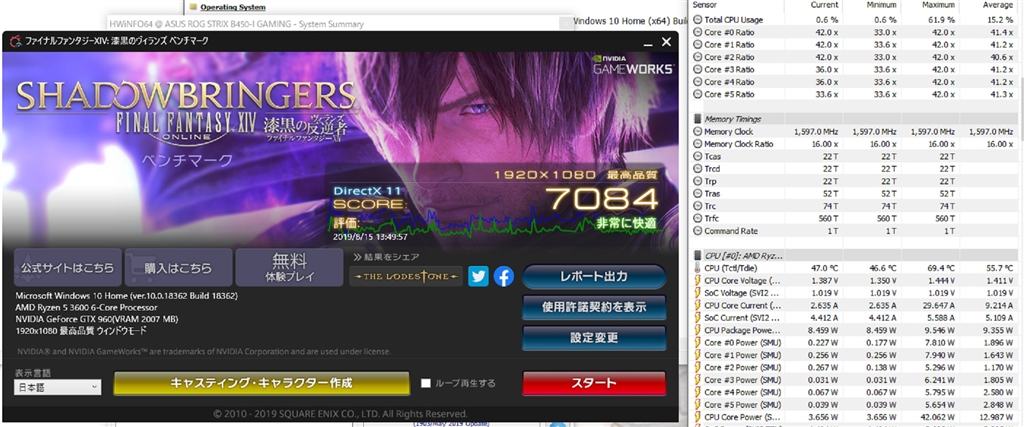
Task: Click the icon beside Core #5 Ratio
Action: pyautogui.click(x=698, y=95)
